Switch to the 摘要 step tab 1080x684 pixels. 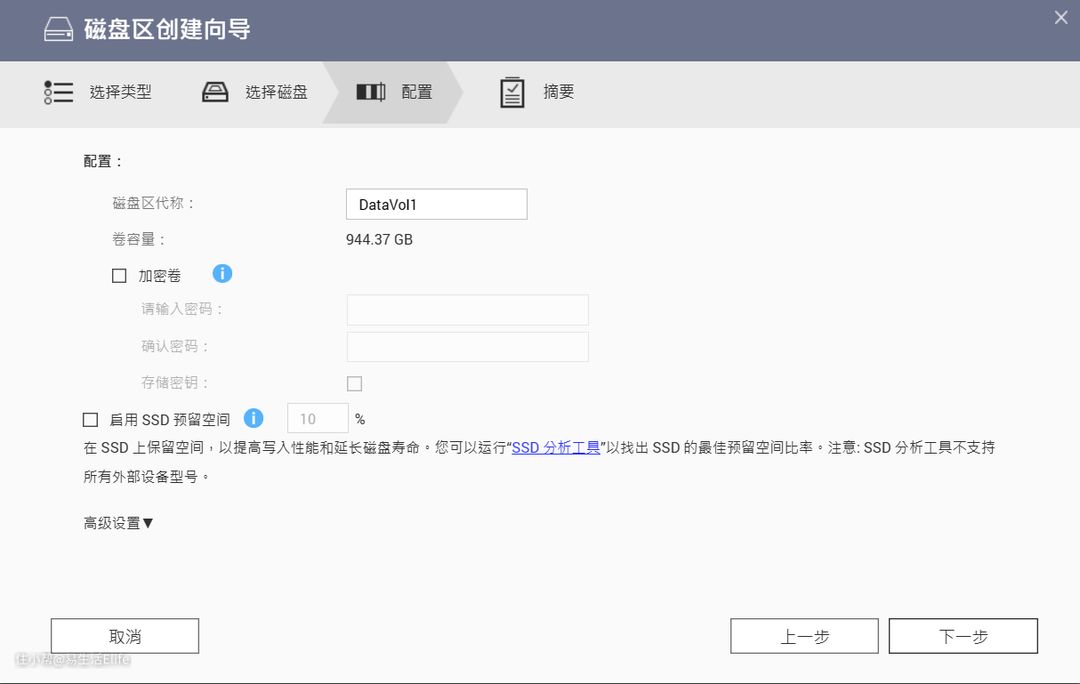[558, 92]
